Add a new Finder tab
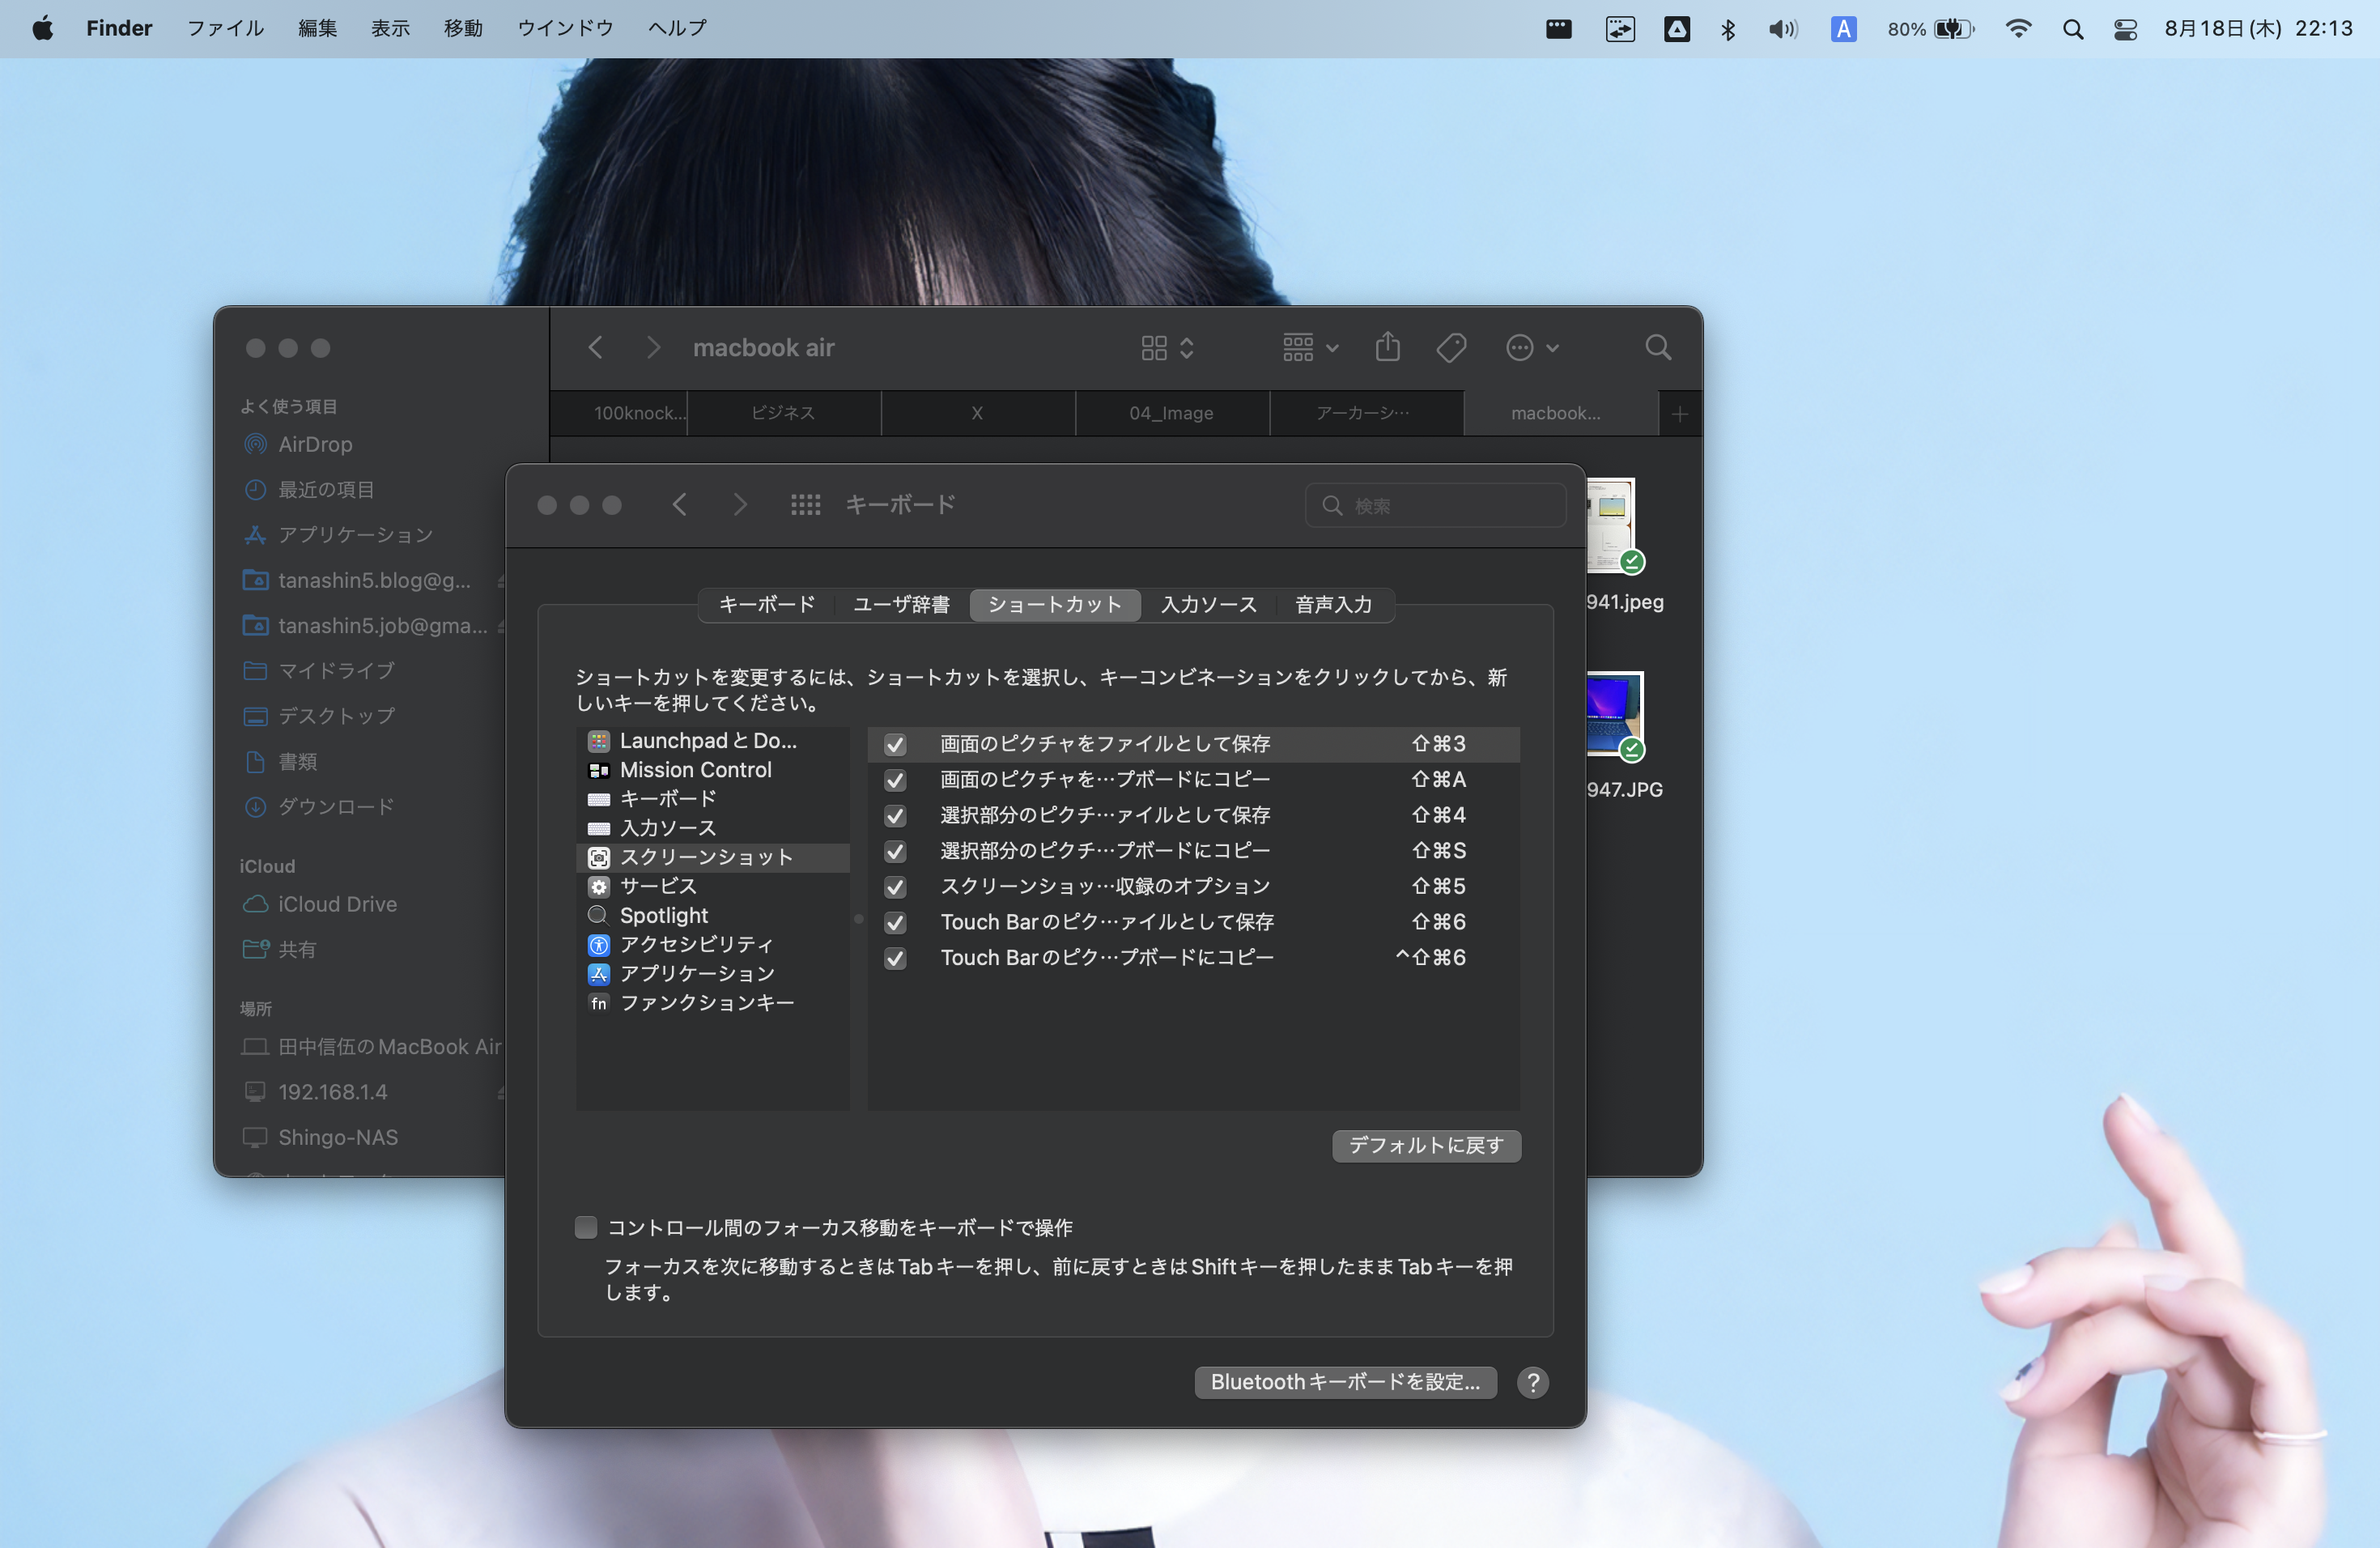 (x=1679, y=413)
